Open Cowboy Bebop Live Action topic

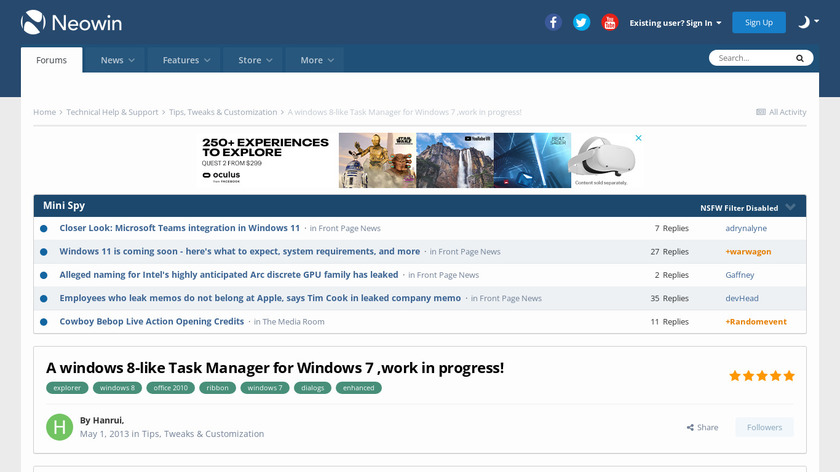tap(152, 321)
